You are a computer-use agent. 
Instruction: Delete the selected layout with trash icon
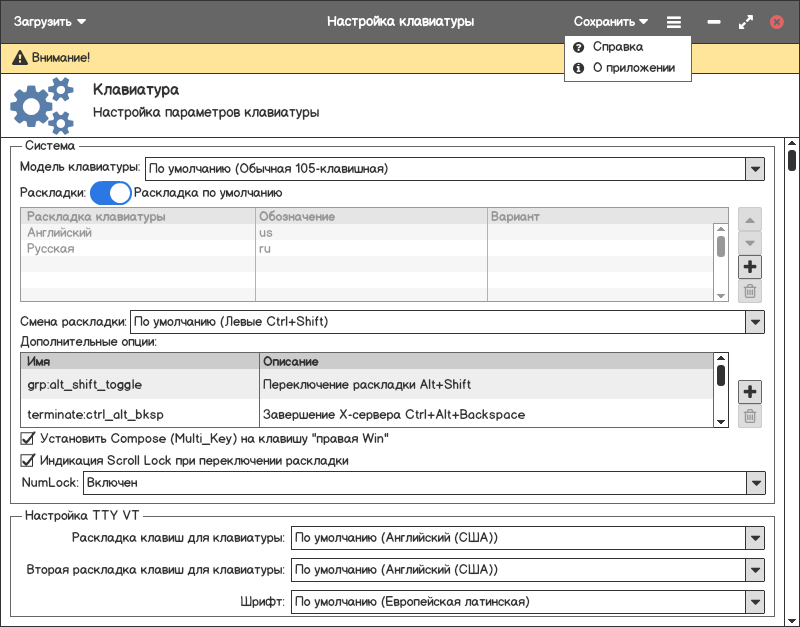click(750, 292)
